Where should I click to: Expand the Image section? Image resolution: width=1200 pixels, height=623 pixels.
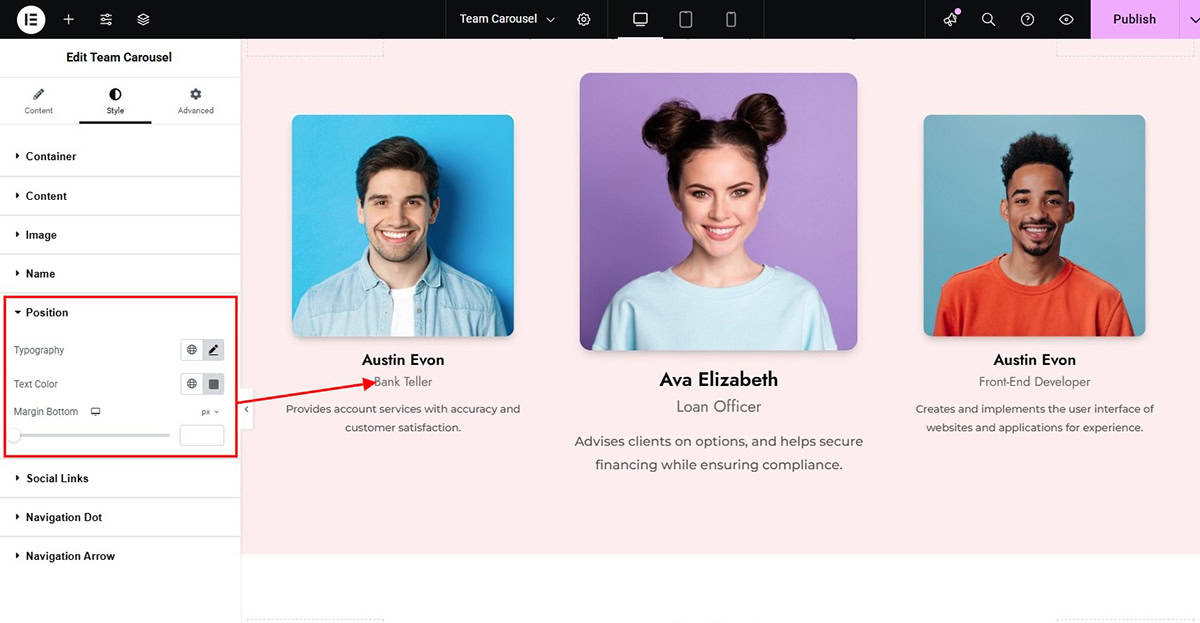pos(120,235)
